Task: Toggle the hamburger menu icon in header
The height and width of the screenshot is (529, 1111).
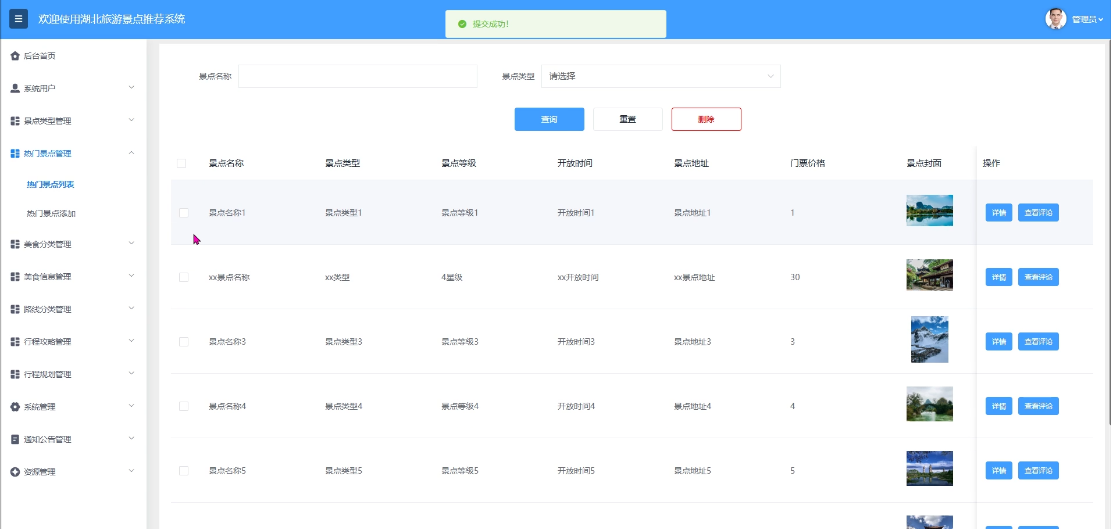Action: click(18, 19)
